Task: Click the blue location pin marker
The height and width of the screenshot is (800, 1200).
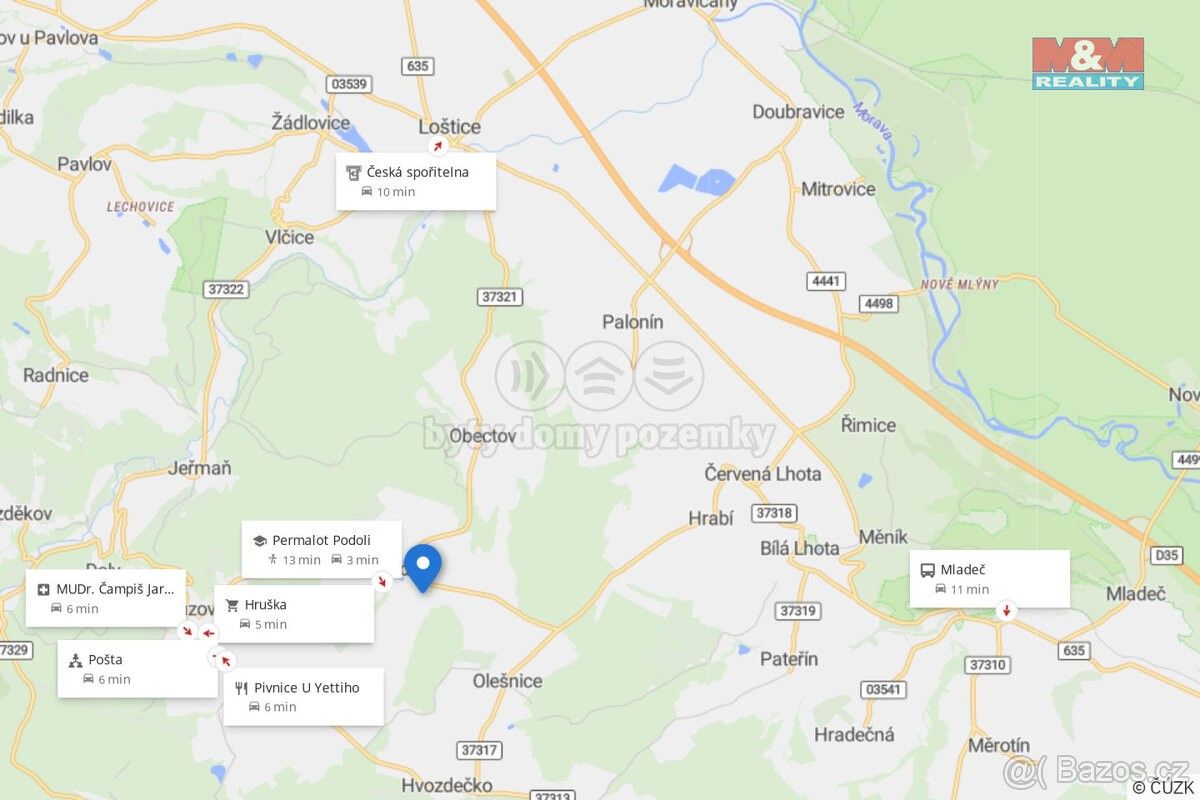Action: (x=423, y=567)
